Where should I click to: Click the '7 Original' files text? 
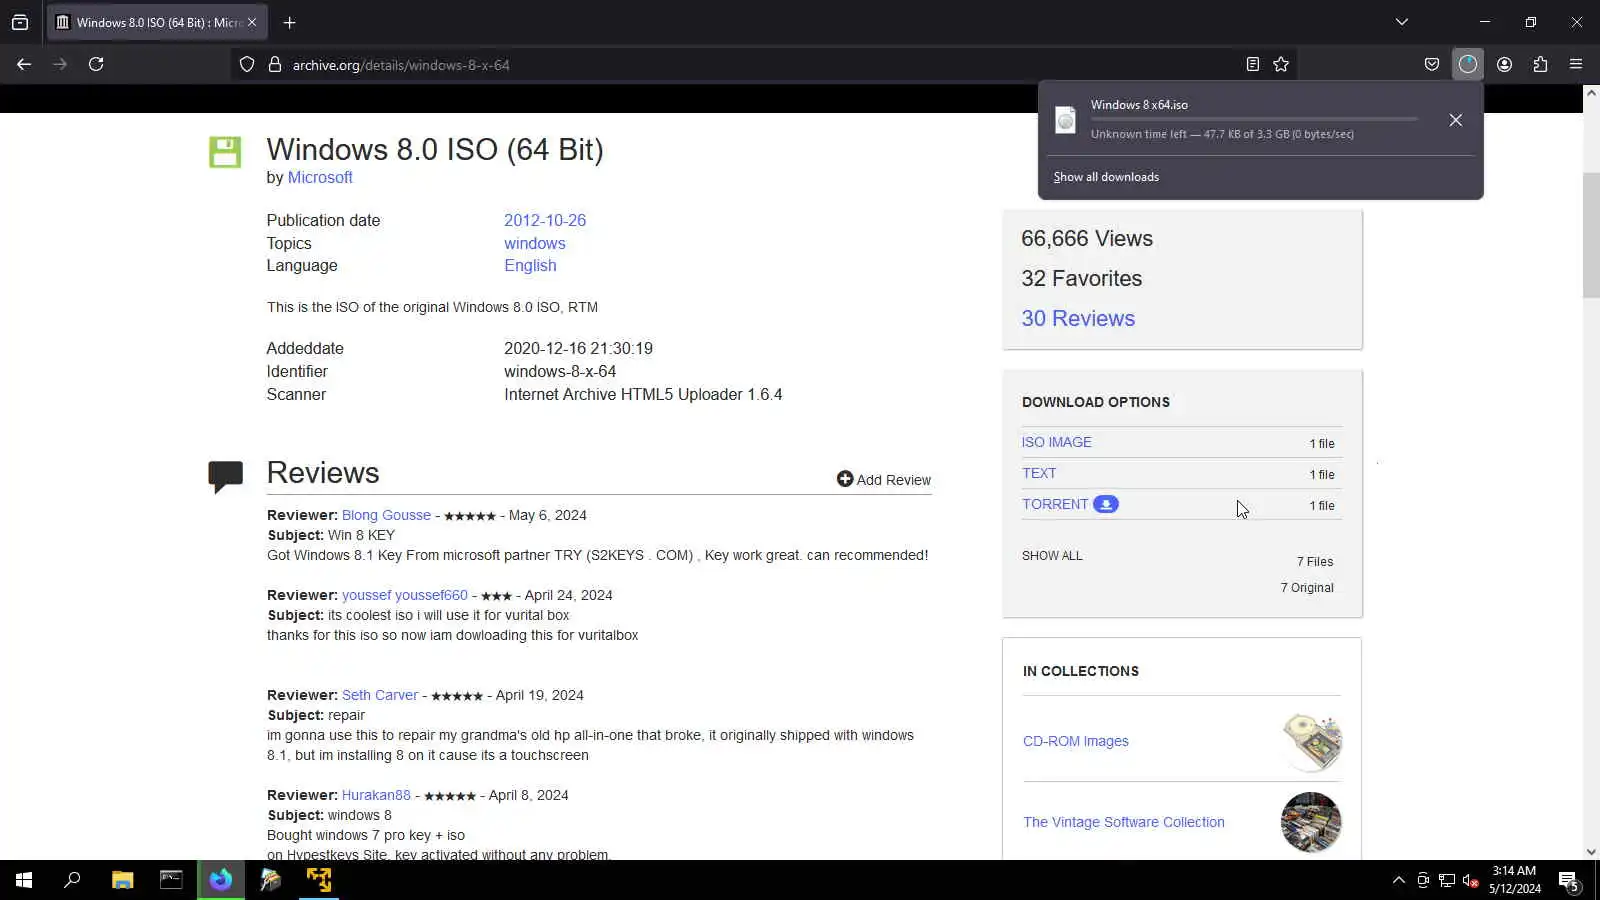tap(1307, 588)
